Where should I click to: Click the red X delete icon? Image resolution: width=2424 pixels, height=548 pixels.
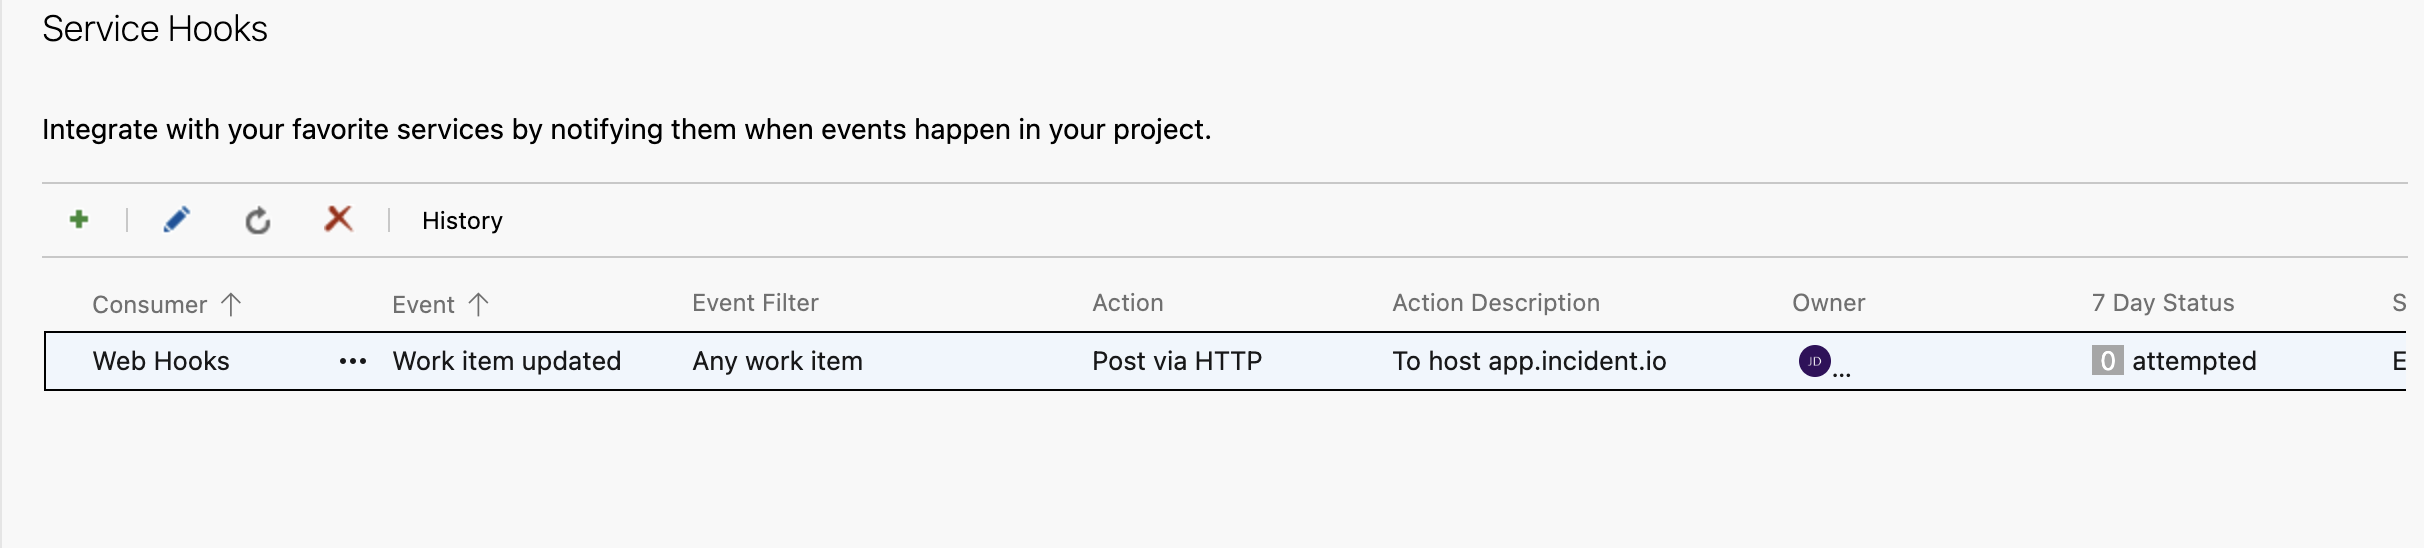(x=339, y=218)
